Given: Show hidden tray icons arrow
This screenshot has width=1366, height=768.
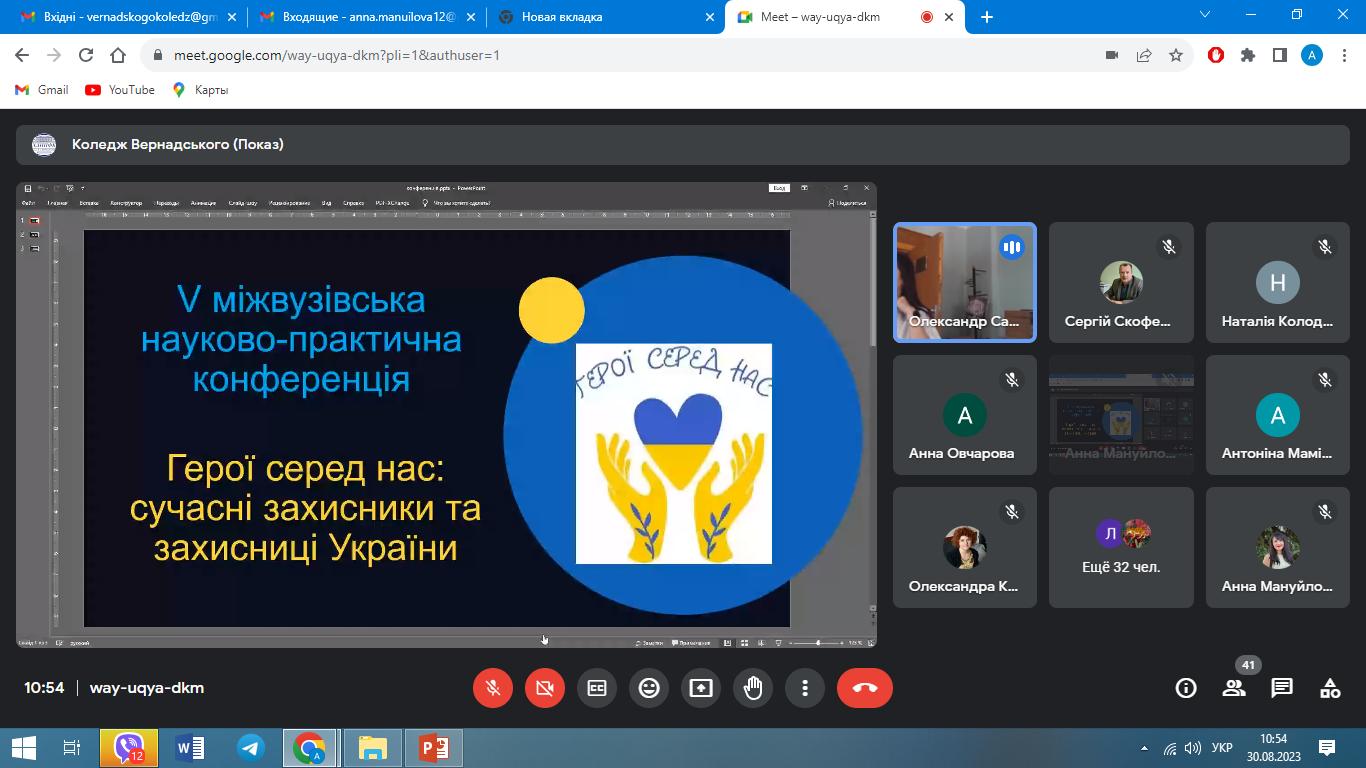Looking at the screenshot, I should (1145, 748).
